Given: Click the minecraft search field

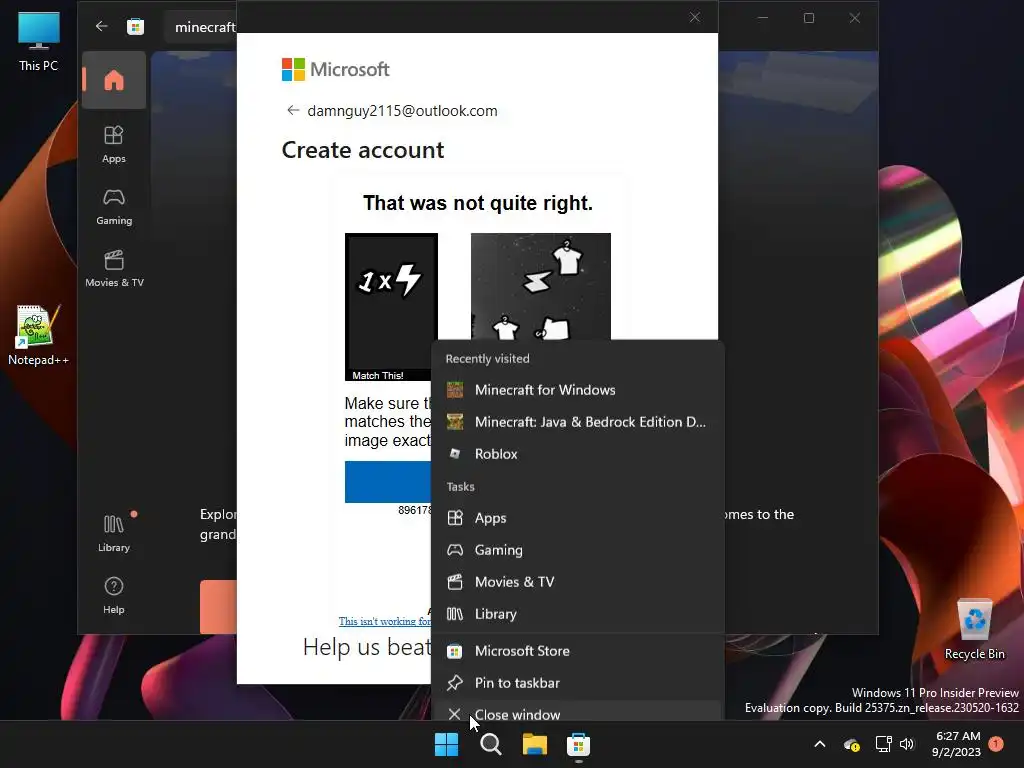Looking at the screenshot, I should click(x=200, y=27).
